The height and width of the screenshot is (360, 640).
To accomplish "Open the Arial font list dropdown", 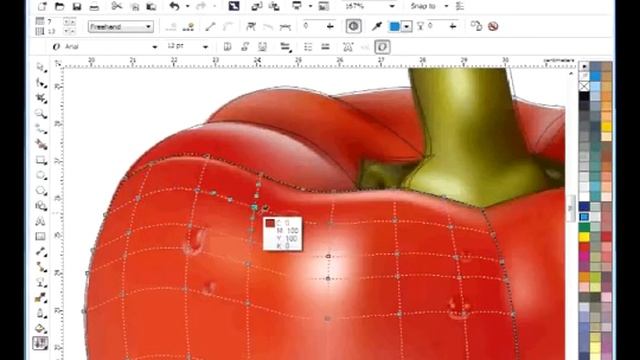I will point(155,47).
